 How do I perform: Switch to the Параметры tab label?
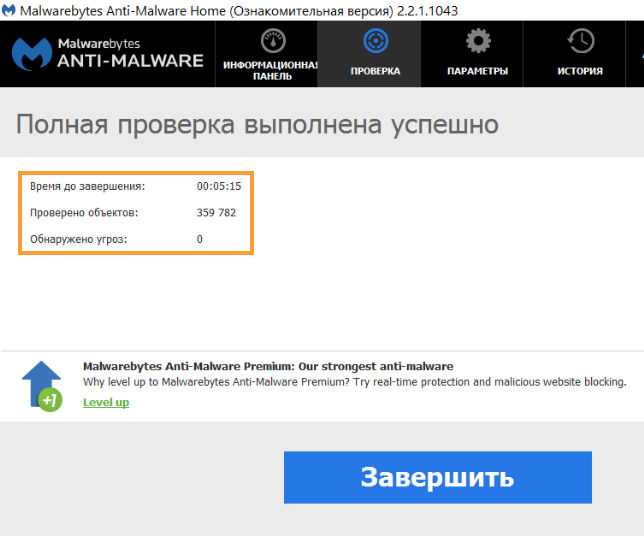[478, 71]
